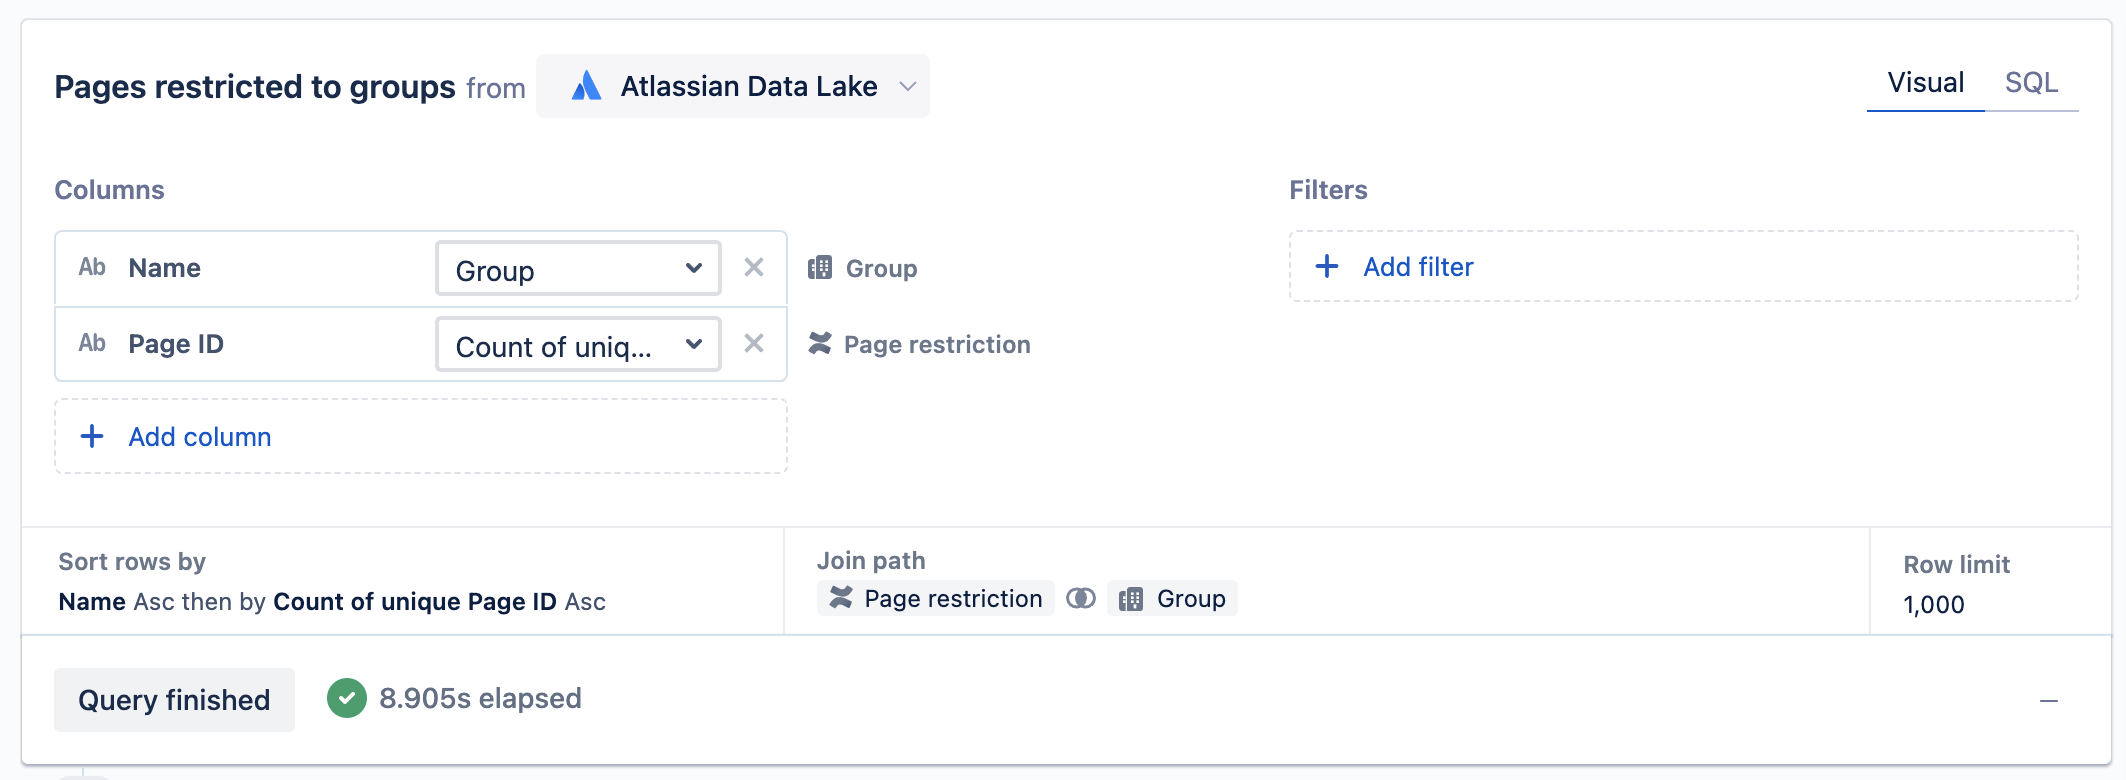Click Add column link
The height and width of the screenshot is (780, 2126).
tap(200, 437)
